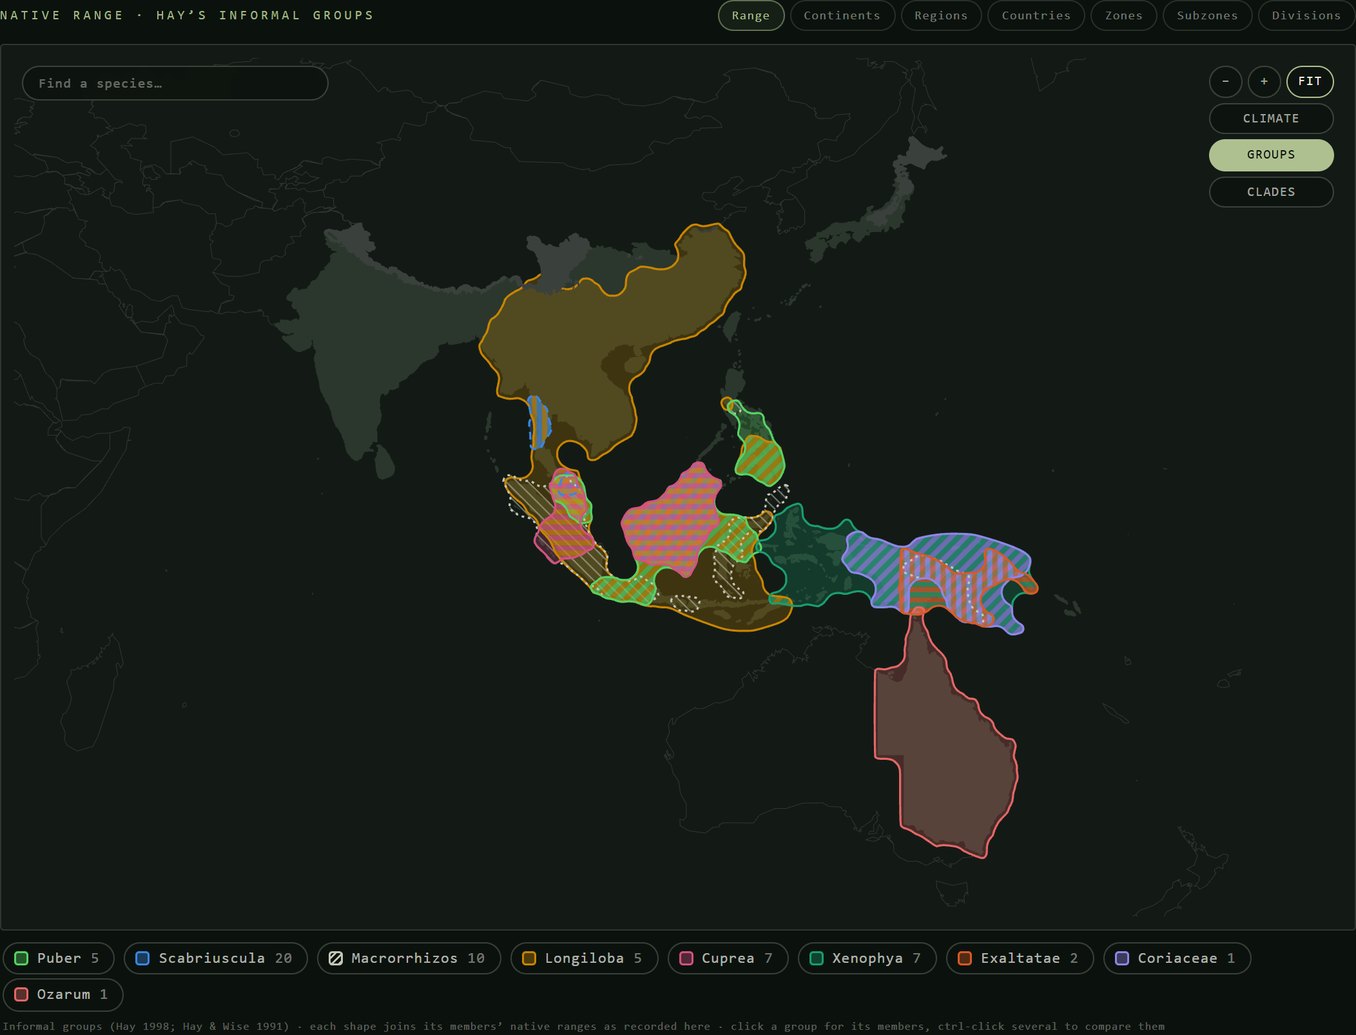Click the red Ozarum color swatch
This screenshot has width=1356, height=1035.
point(21,994)
